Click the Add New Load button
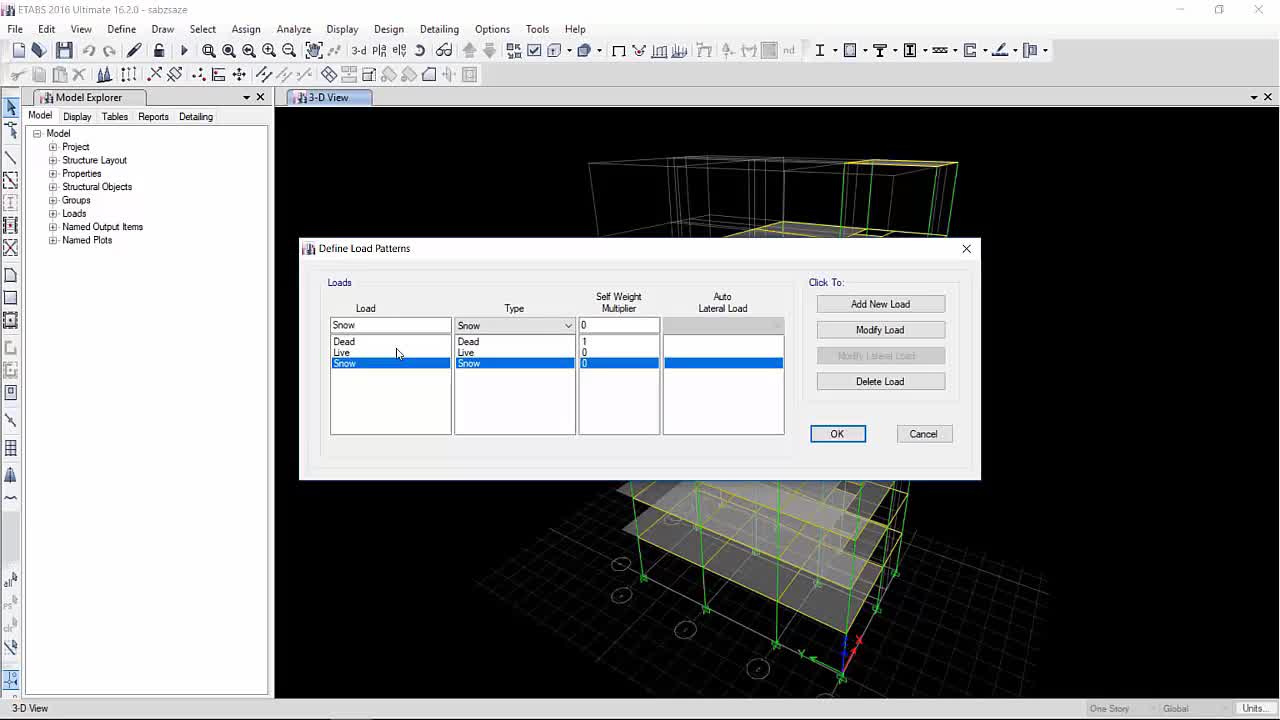Viewport: 1280px width, 720px height. [x=880, y=304]
